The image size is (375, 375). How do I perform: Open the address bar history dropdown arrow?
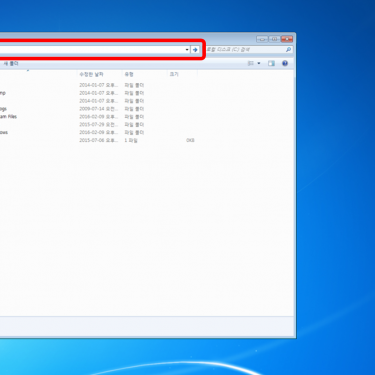187,50
